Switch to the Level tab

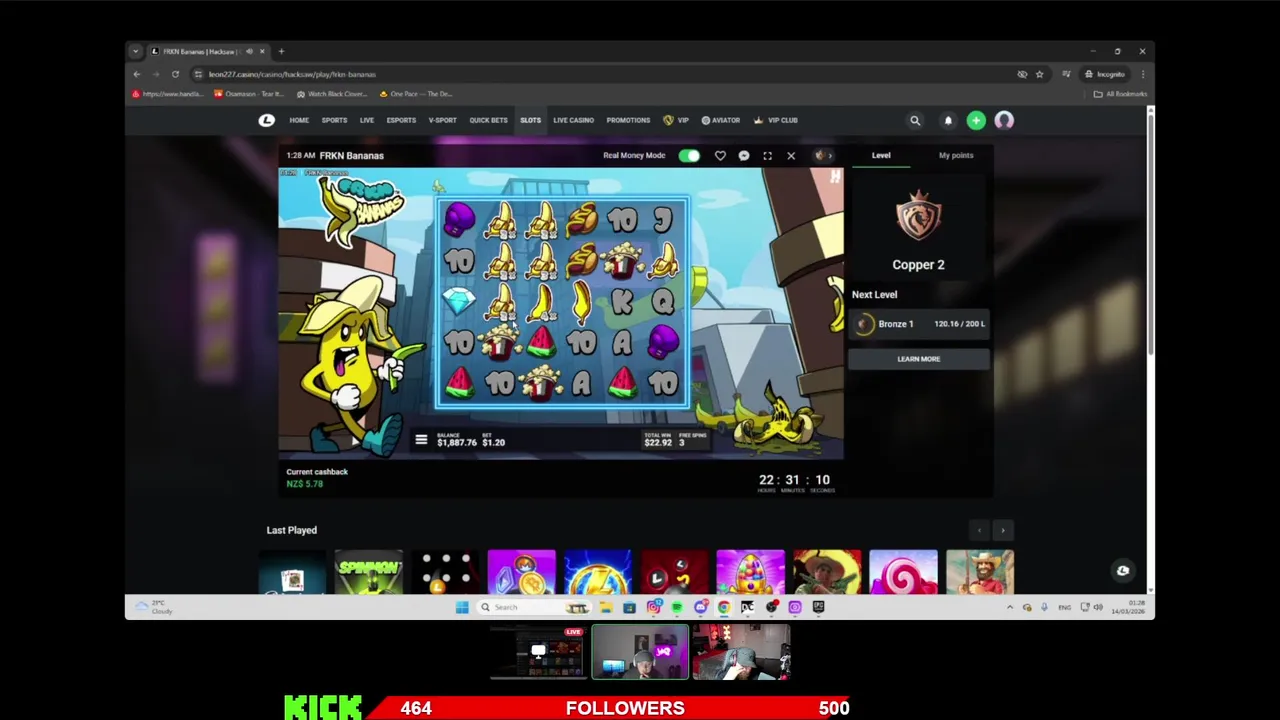tap(881, 155)
